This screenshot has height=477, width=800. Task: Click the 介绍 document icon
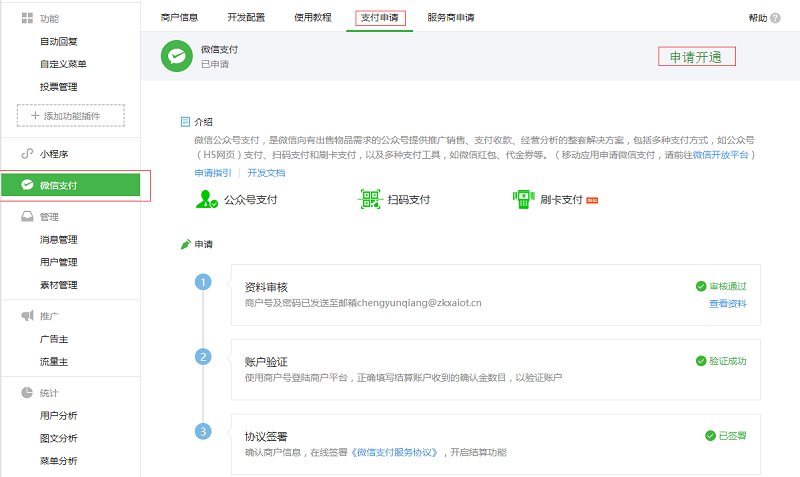point(185,121)
